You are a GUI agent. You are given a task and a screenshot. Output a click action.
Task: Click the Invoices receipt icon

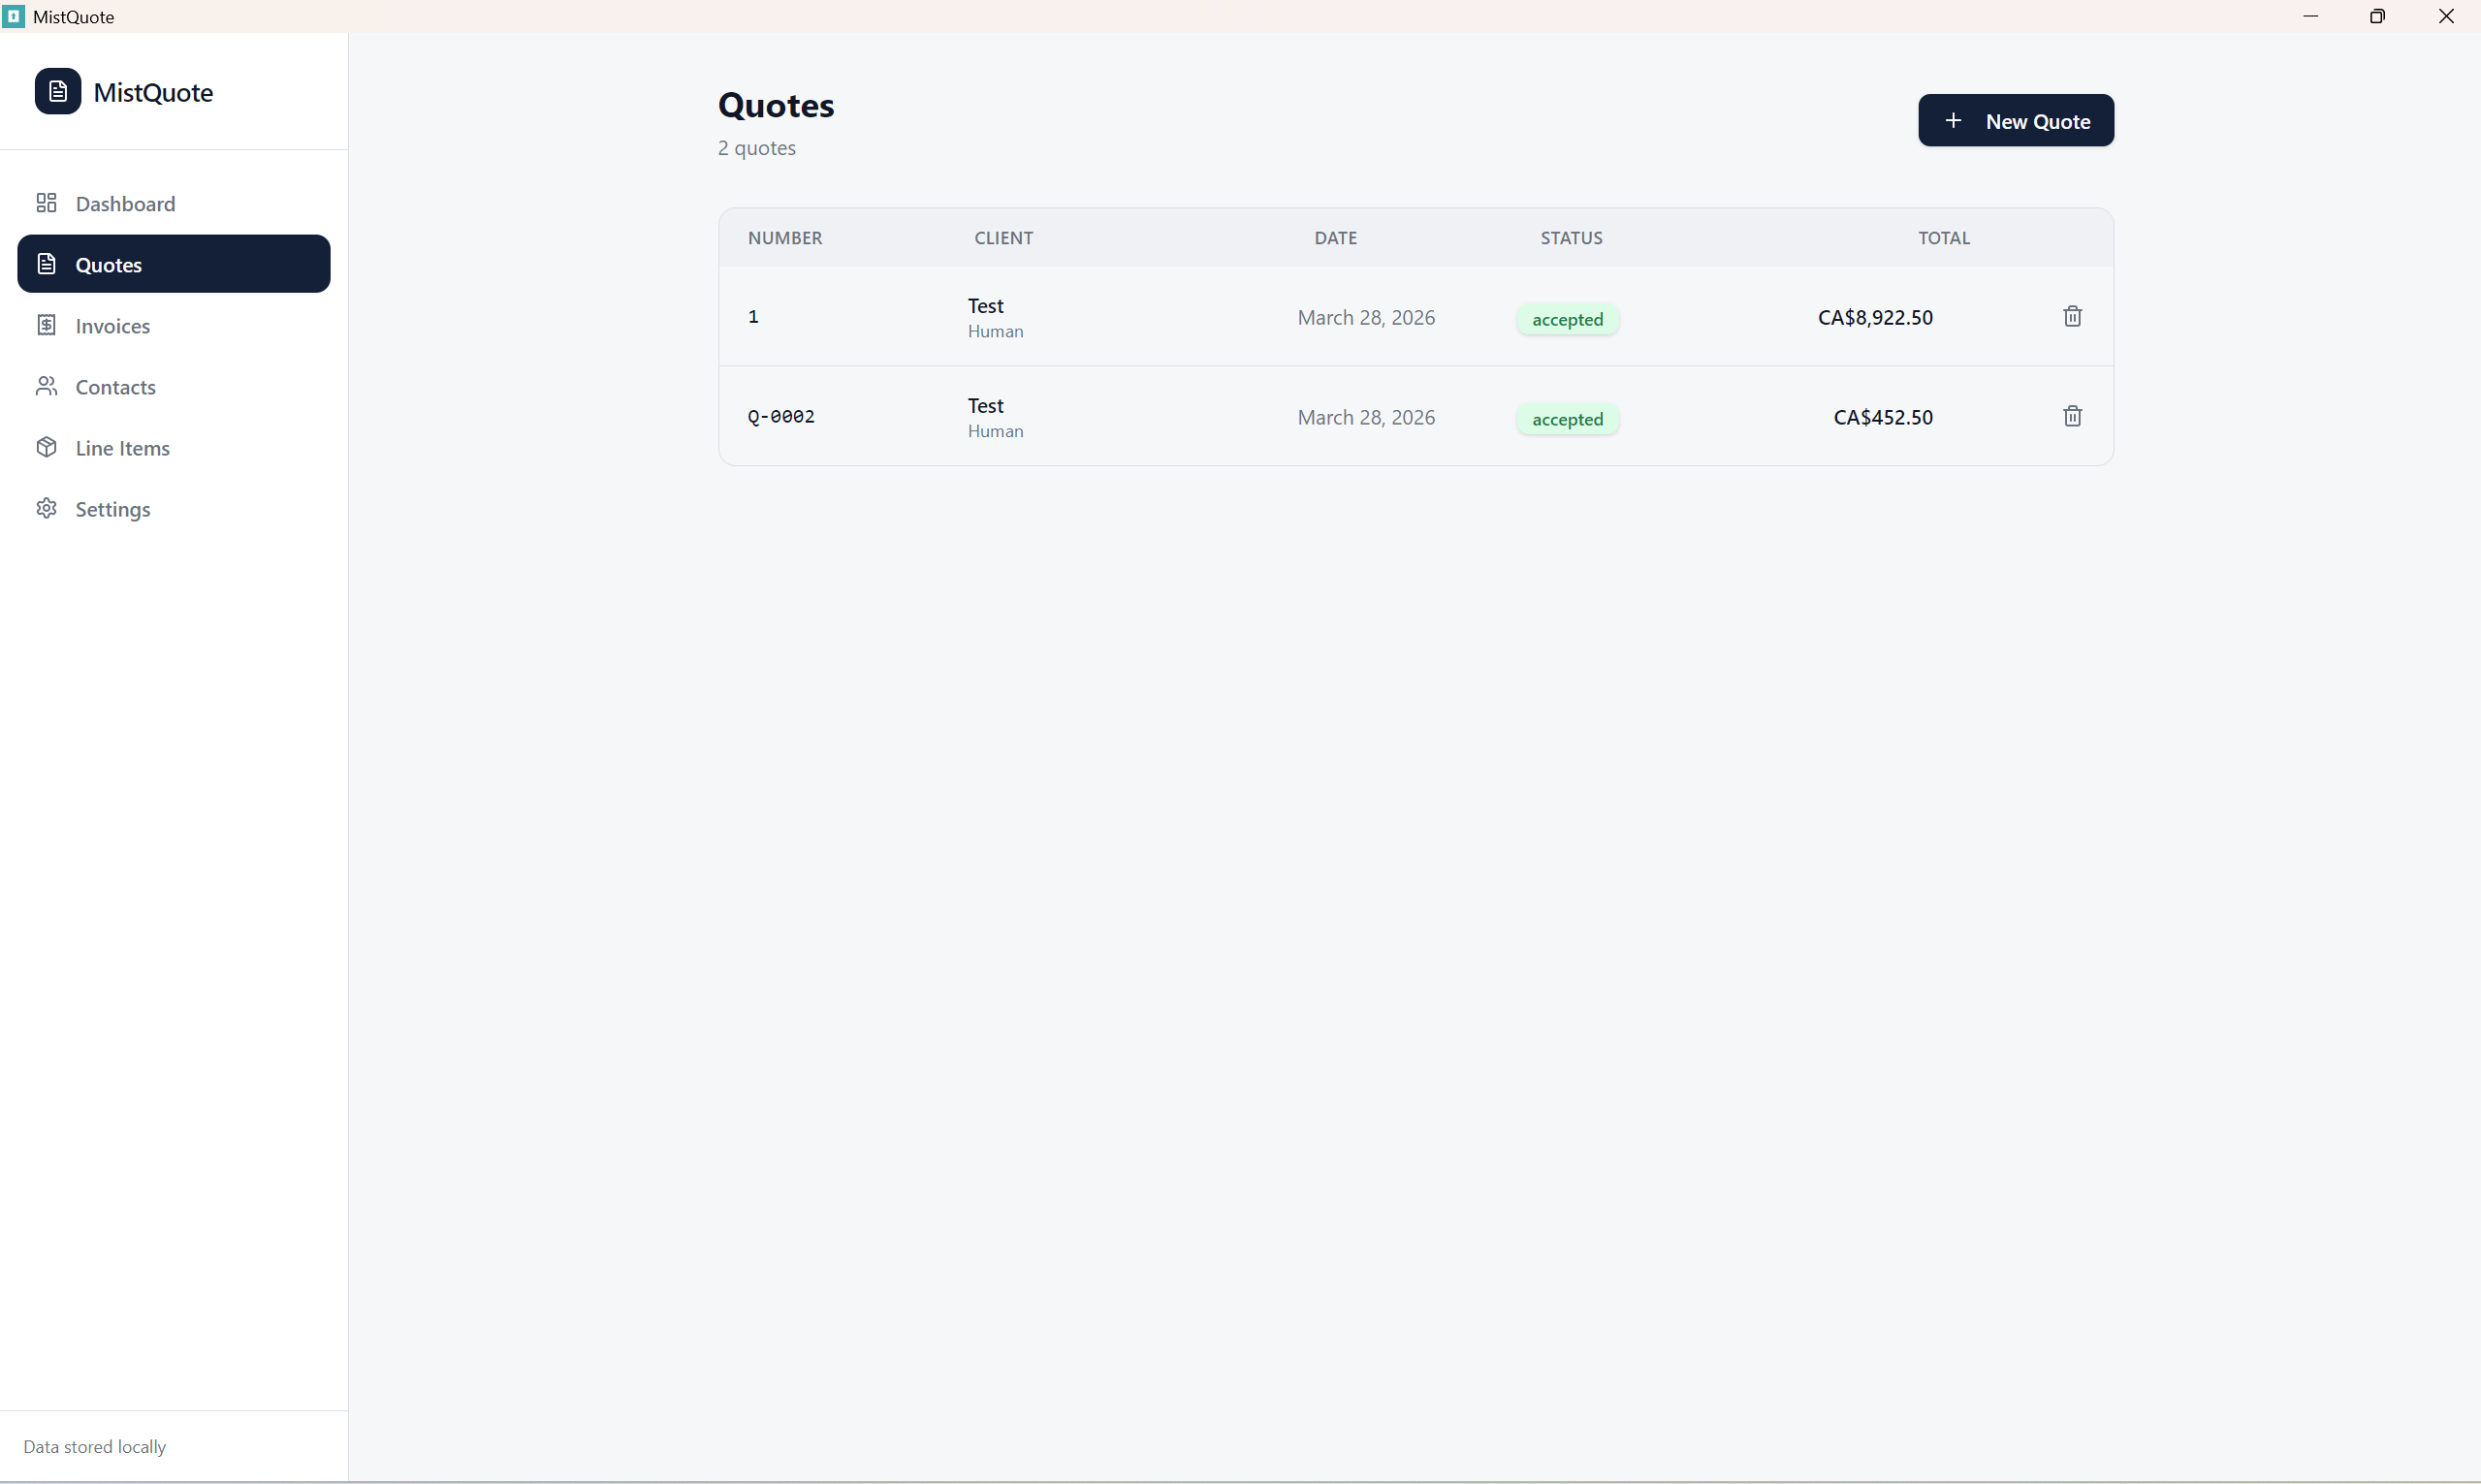[46, 325]
